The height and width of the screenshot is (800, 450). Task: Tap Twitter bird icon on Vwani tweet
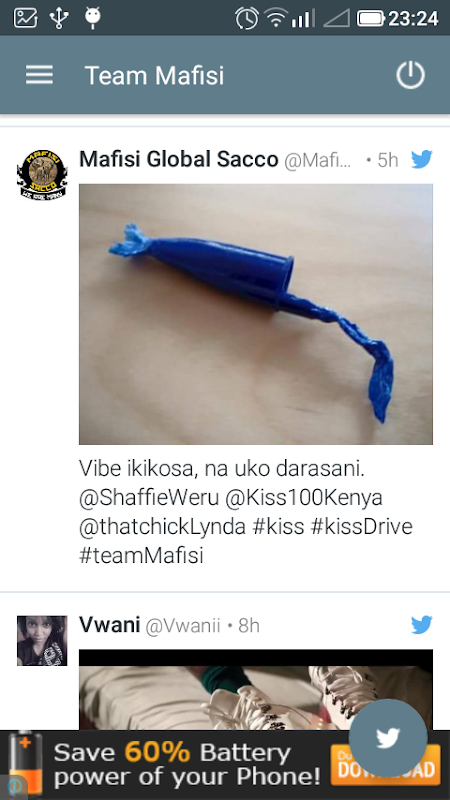[421, 624]
